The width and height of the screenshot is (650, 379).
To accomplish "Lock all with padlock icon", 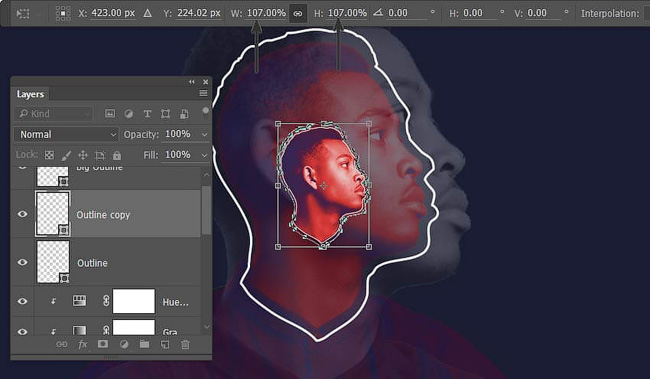I will pos(117,155).
